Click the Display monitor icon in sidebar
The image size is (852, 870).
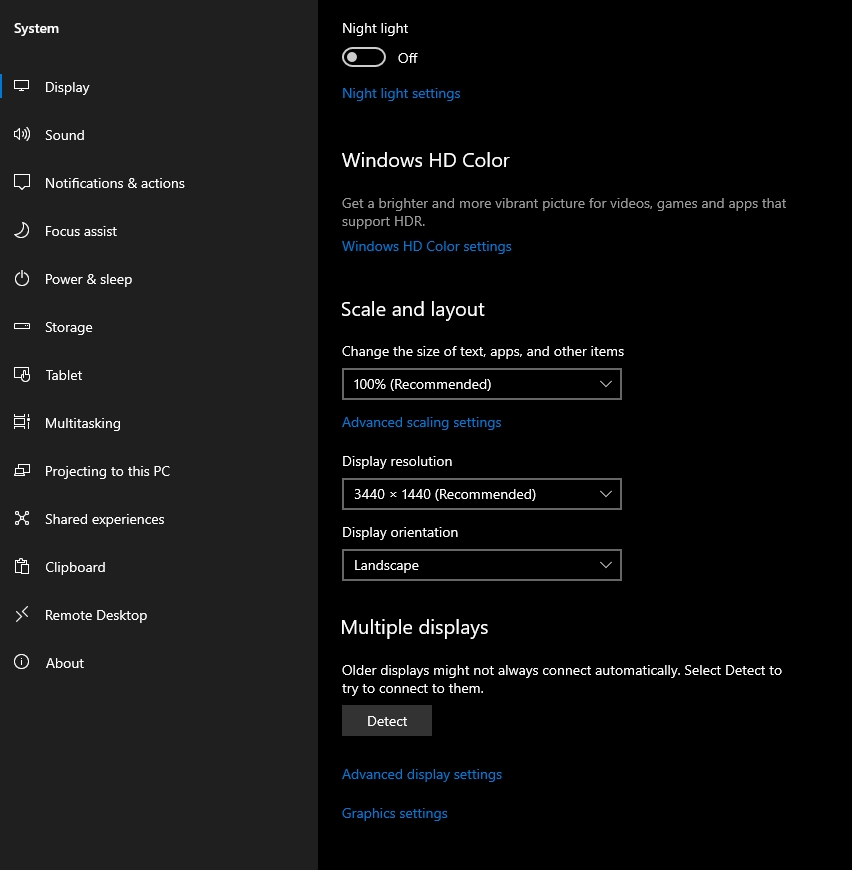coord(22,87)
